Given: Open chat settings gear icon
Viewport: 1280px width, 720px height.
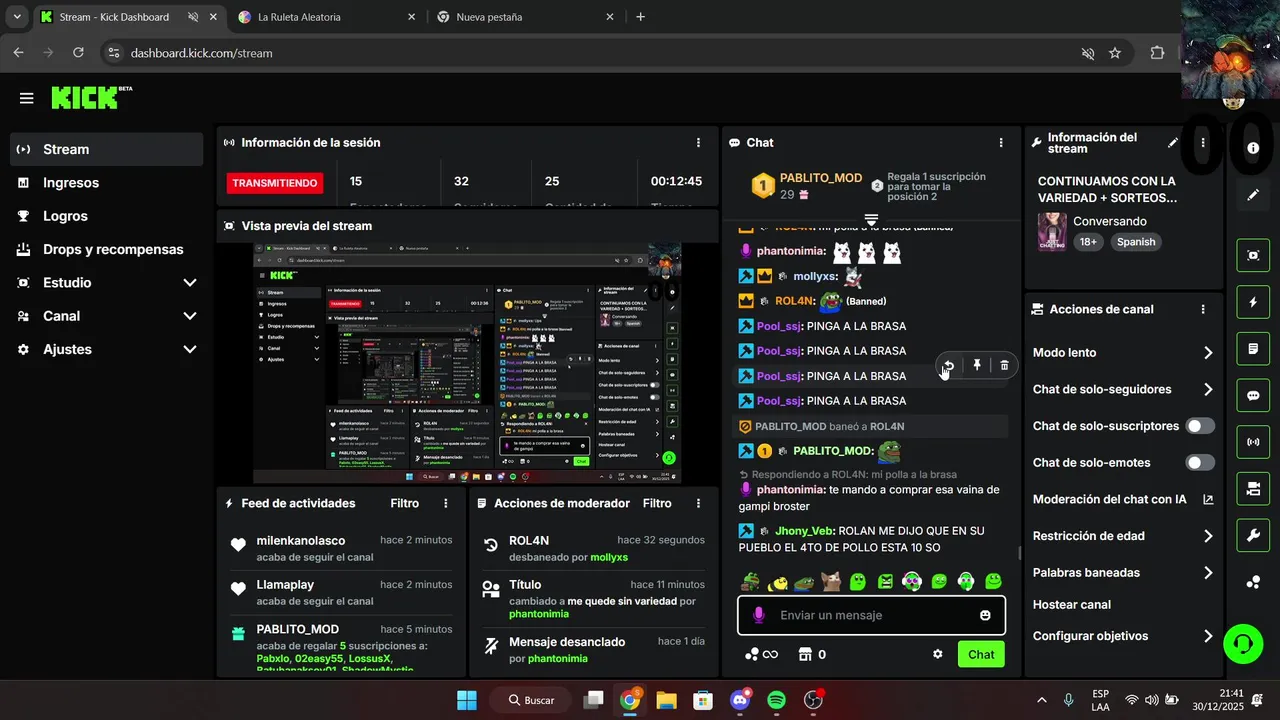Looking at the screenshot, I should [938, 654].
